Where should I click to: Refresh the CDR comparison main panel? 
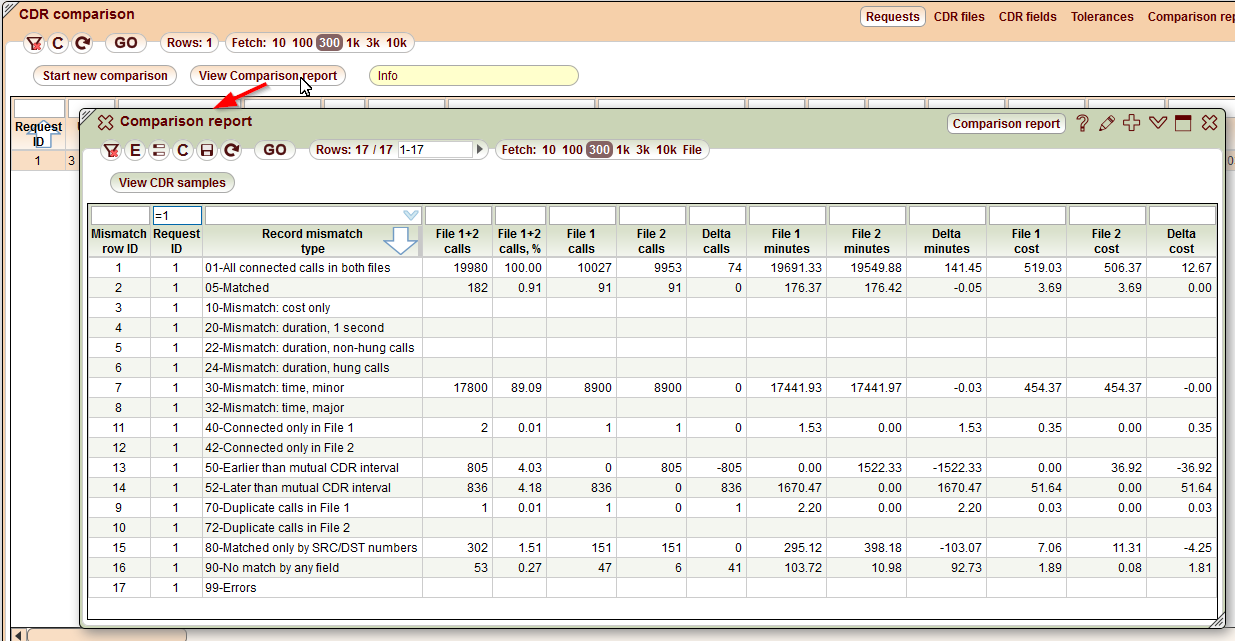coord(83,43)
